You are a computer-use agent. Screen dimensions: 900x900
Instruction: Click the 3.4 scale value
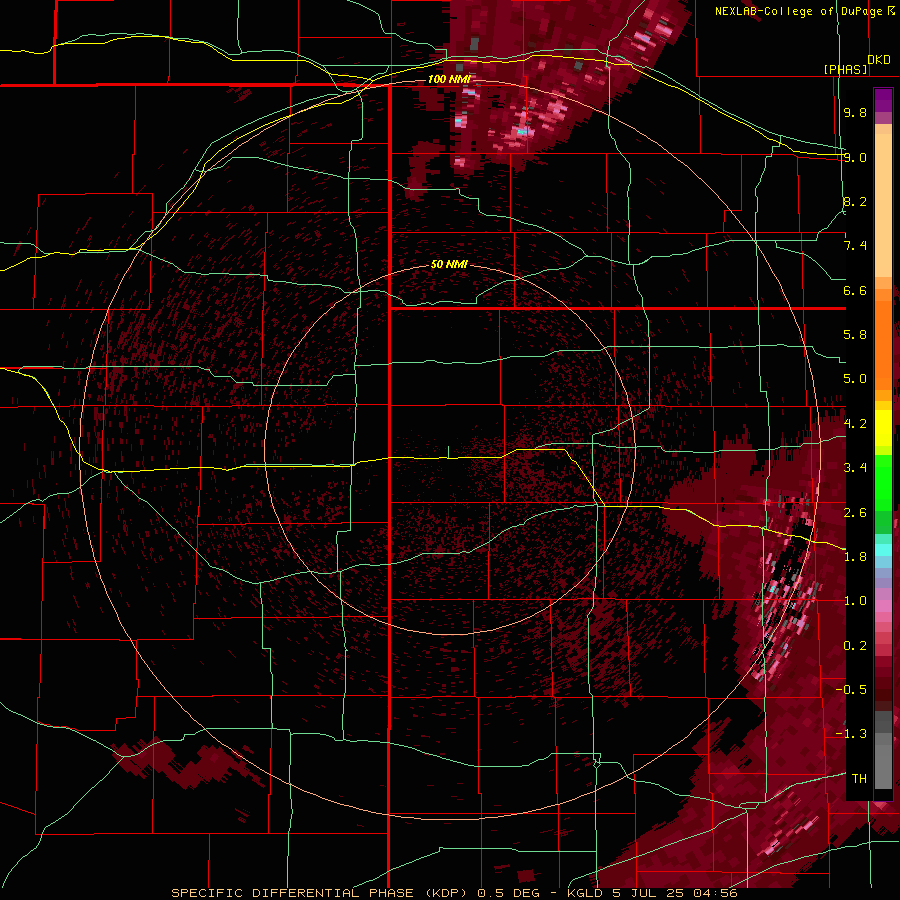tap(855, 468)
